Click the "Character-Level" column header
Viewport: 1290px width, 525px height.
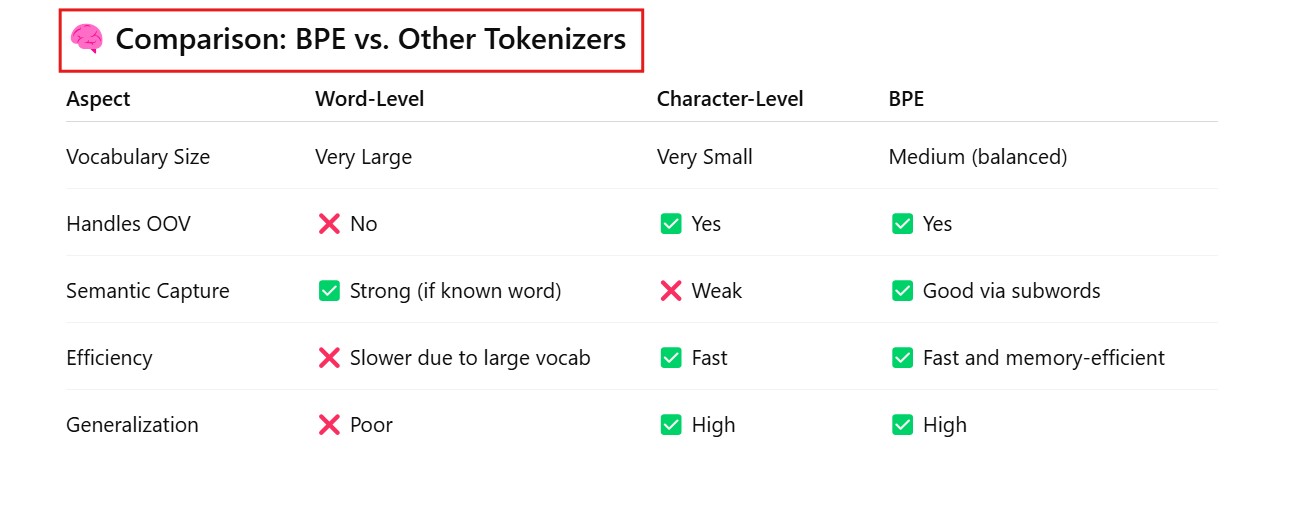[730, 99]
